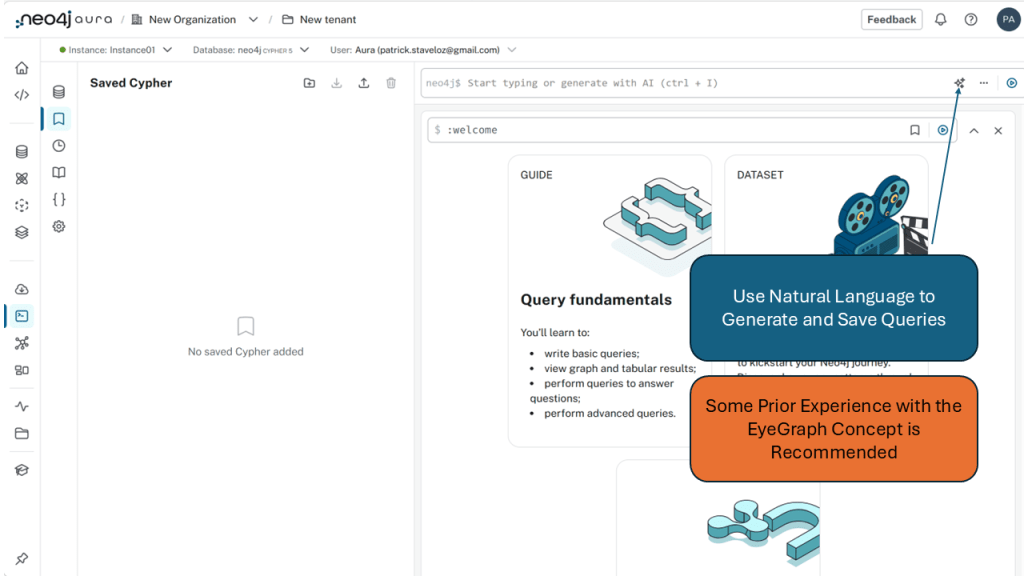Open the Query tool in left navigation
Screen dimensions: 1024x576
pyautogui.click(x=21, y=316)
